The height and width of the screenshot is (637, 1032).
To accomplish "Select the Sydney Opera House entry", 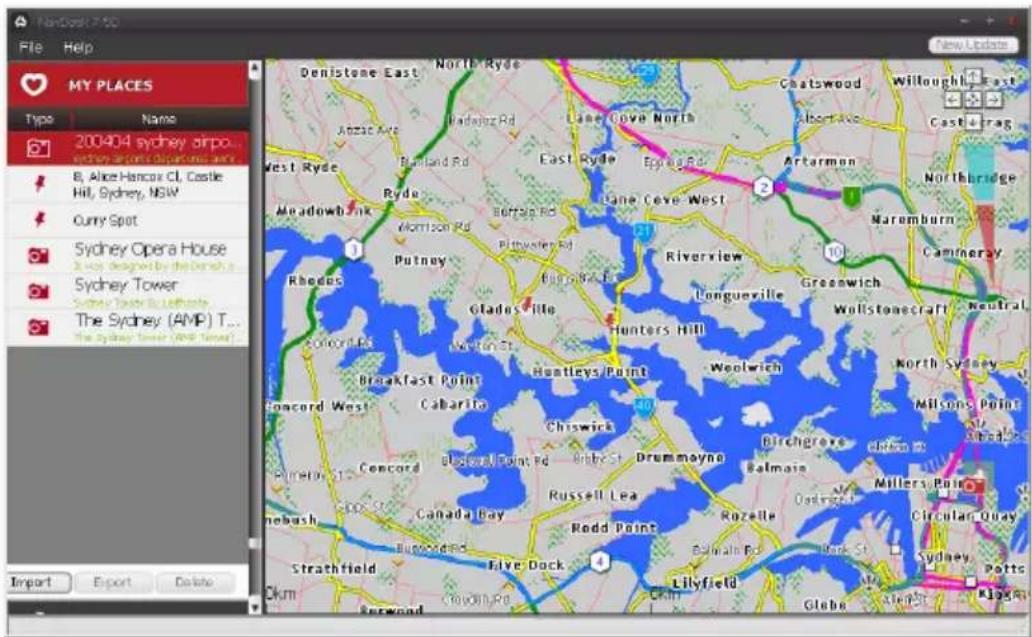I will tap(128, 255).
